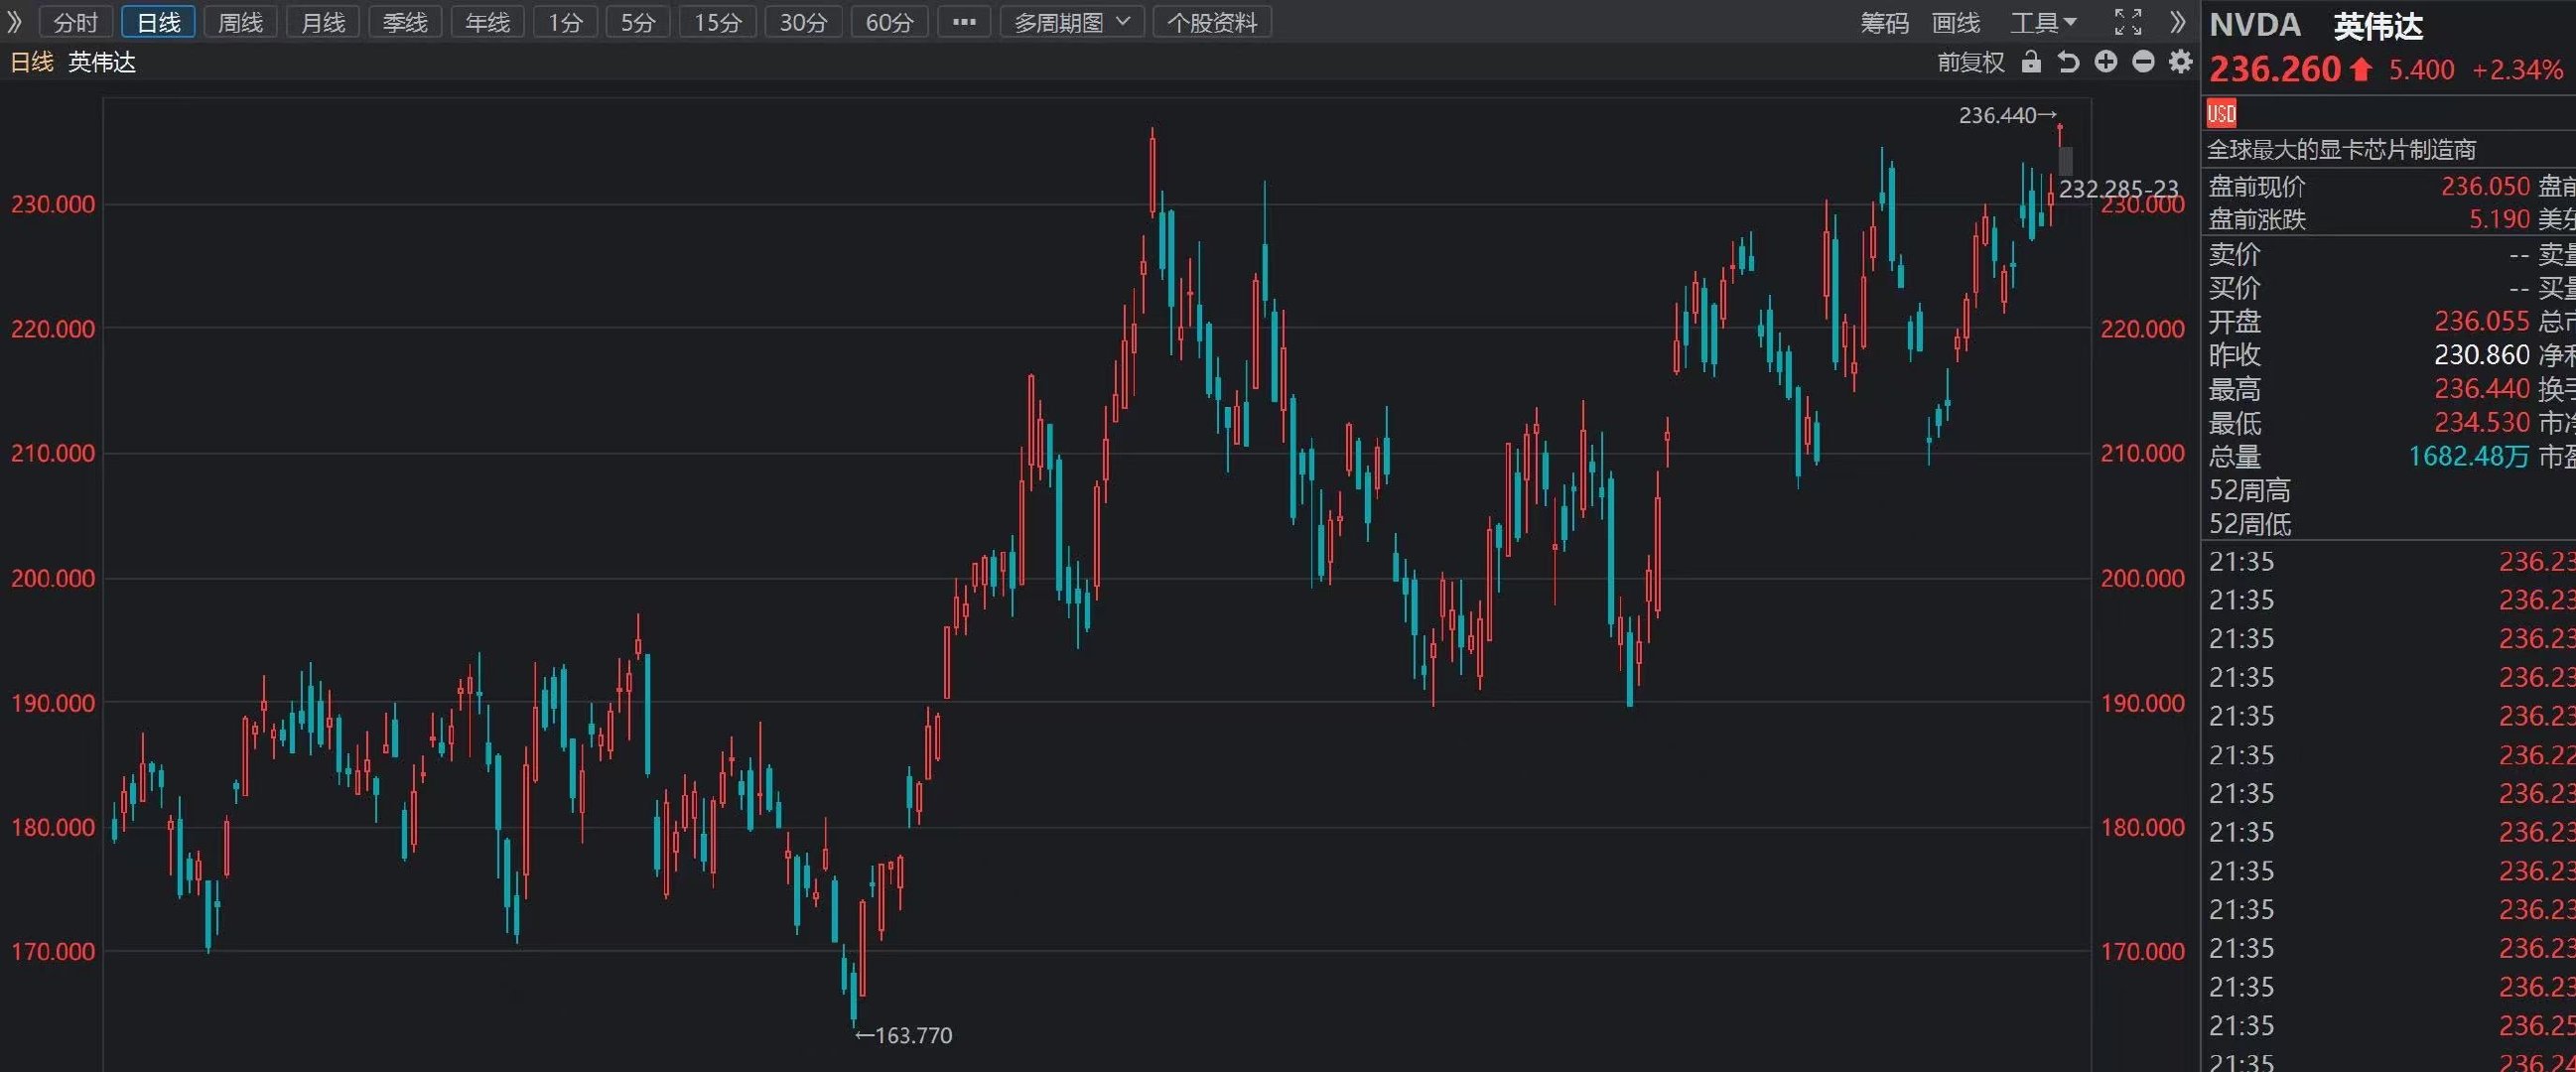Switch to the 1分 one-minute chart

[x=565, y=22]
